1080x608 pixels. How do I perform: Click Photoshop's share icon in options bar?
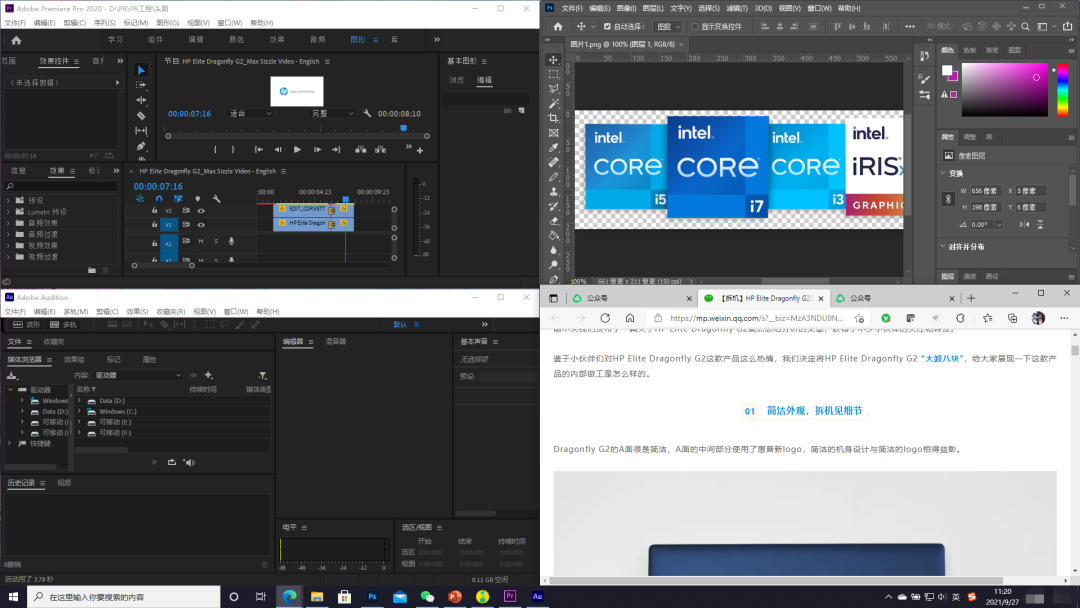1068,27
